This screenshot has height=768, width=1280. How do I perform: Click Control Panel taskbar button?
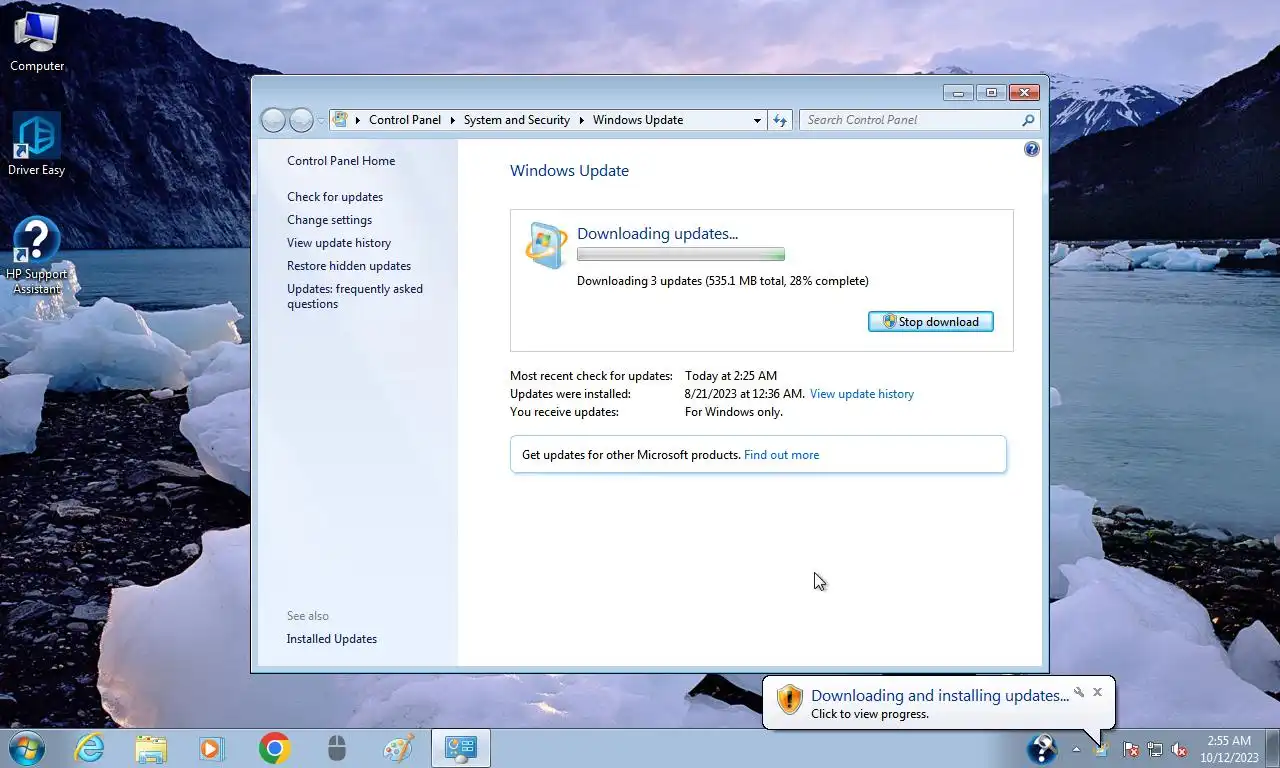461,748
